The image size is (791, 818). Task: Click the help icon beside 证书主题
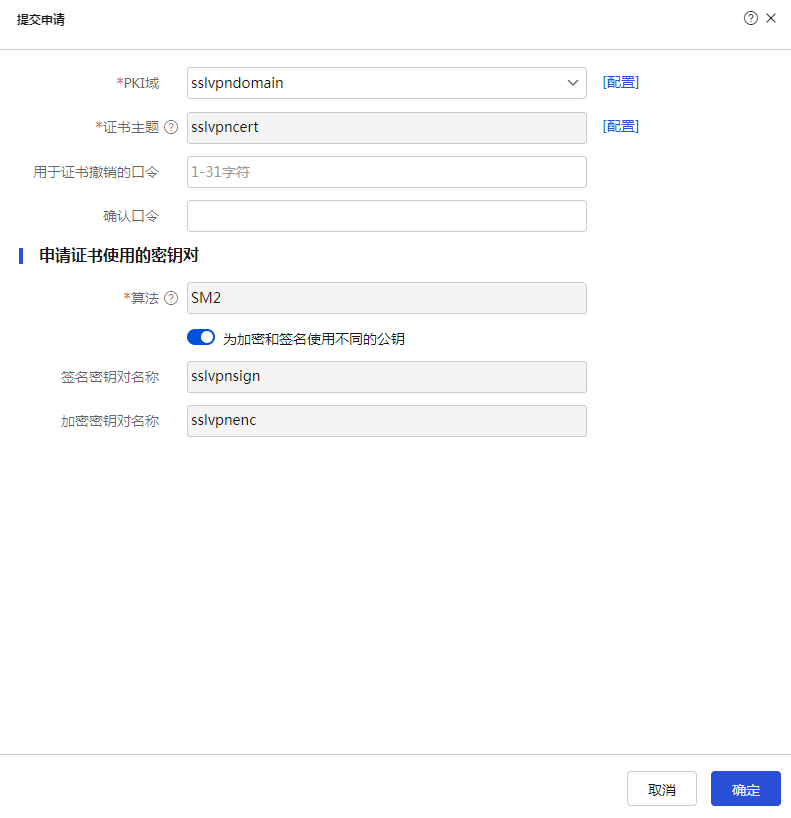coord(171,127)
